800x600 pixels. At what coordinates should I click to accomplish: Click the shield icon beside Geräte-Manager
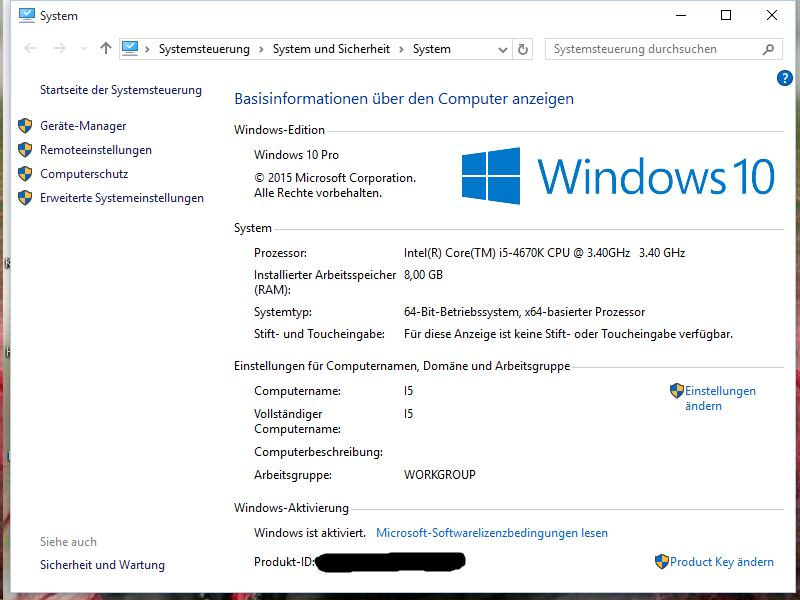click(x=26, y=126)
